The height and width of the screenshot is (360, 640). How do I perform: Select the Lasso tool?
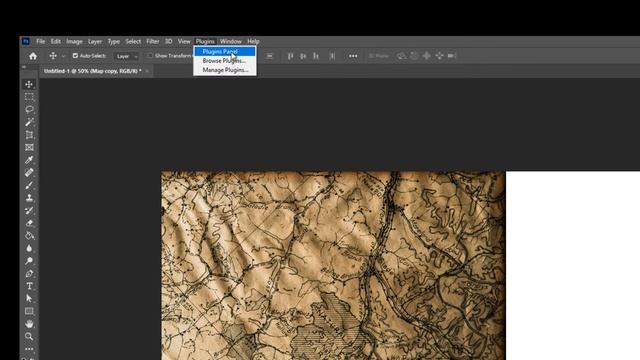29,109
